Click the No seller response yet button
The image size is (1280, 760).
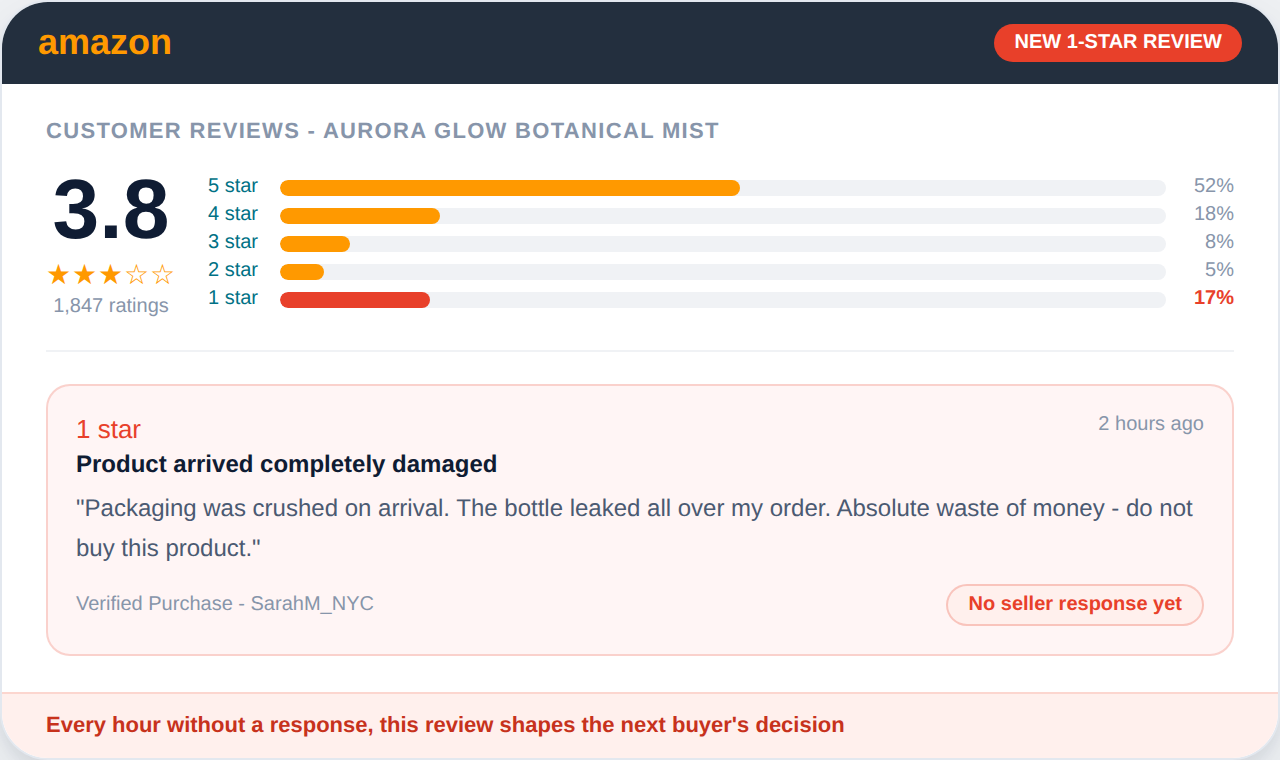point(1074,604)
